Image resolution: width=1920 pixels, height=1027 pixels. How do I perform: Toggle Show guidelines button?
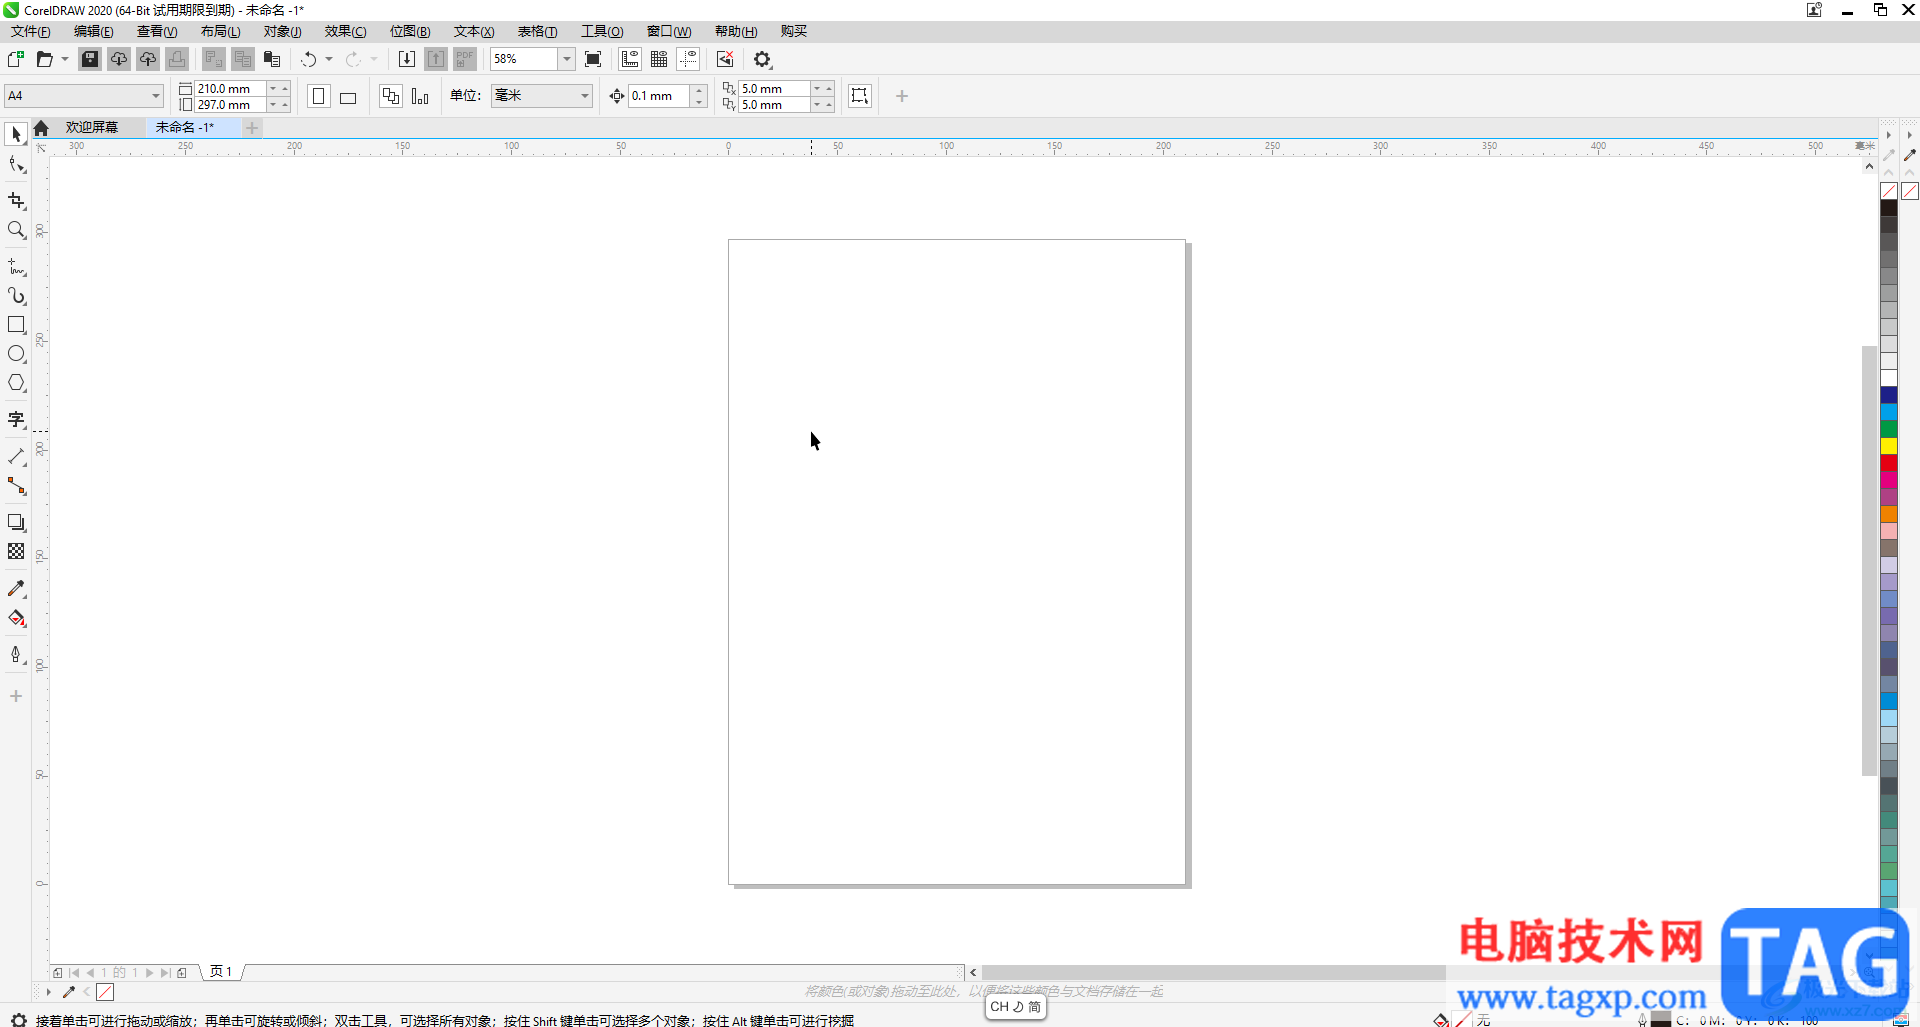click(x=688, y=59)
